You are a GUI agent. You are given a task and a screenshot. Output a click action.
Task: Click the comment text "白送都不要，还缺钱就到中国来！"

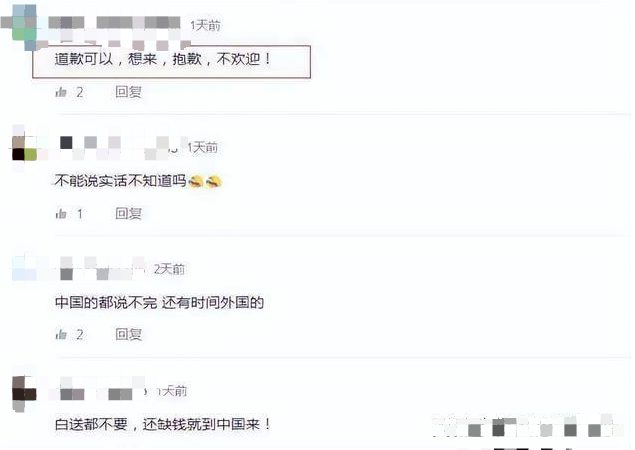point(163,424)
